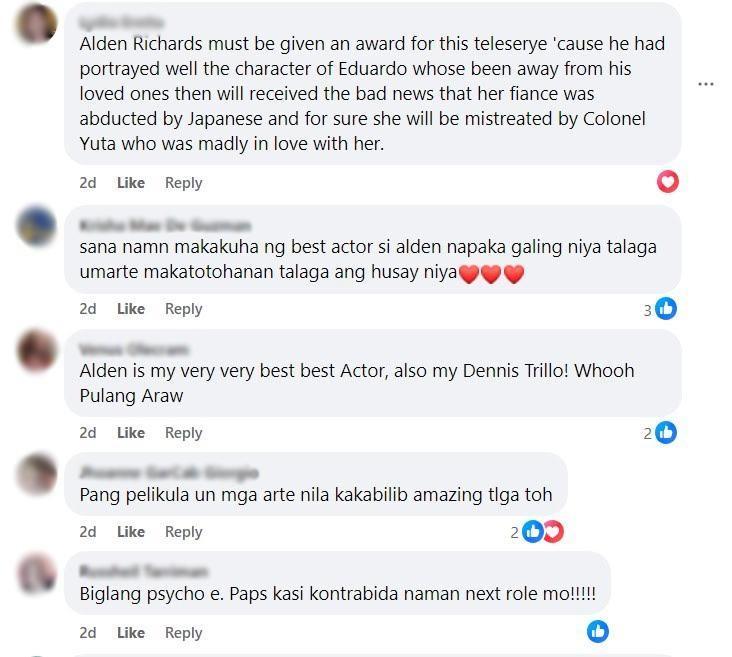The image size is (732, 657).
Task: Open avatar of Pulang Araw commenter
Action: [36, 350]
